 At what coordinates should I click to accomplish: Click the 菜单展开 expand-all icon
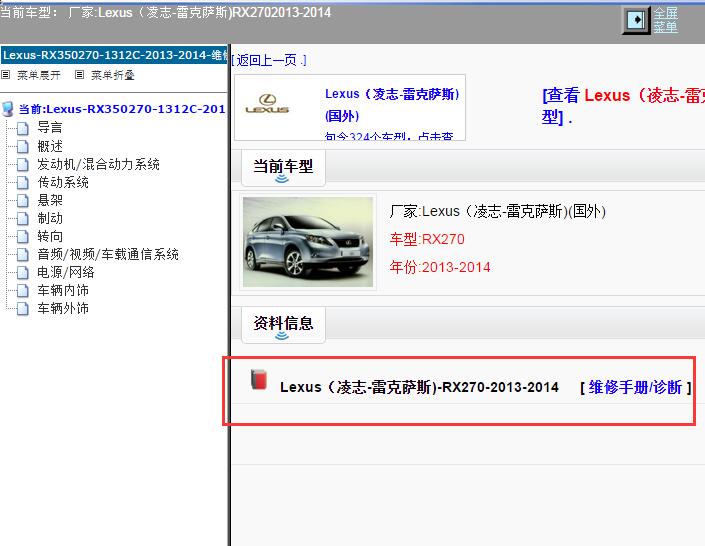tap(5, 75)
